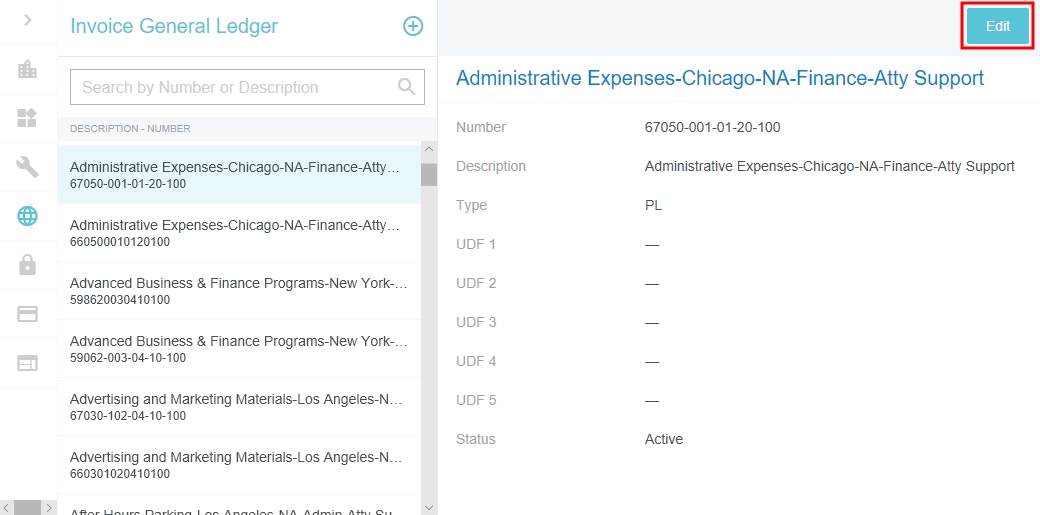Viewport: 1040px width, 515px height.
Task: Focus the Search by Number or Description field
Action: (235, 87)
